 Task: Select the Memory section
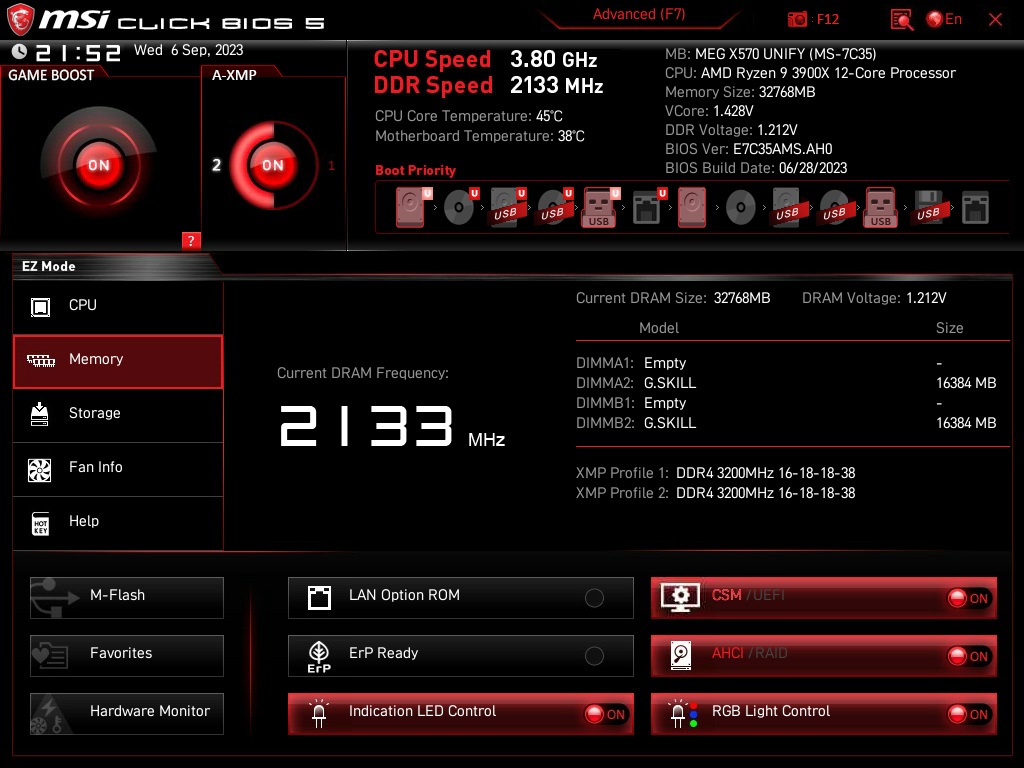[118, 361]
